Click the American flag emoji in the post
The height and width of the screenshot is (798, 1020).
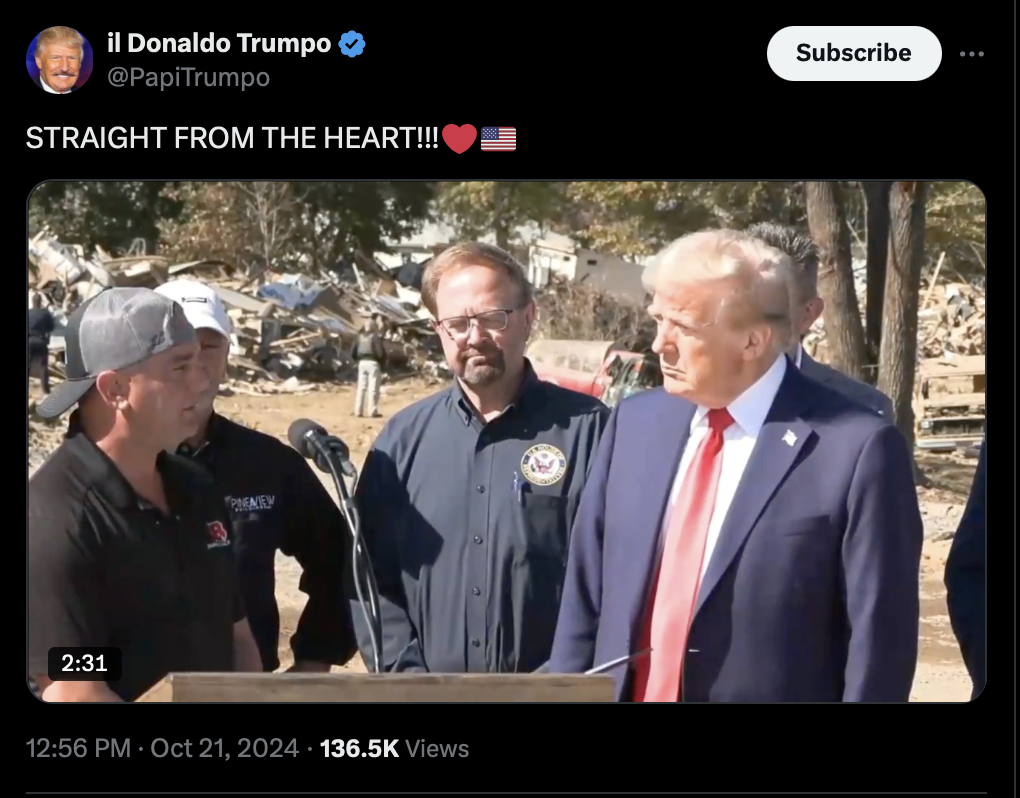(x=498, y=139)
